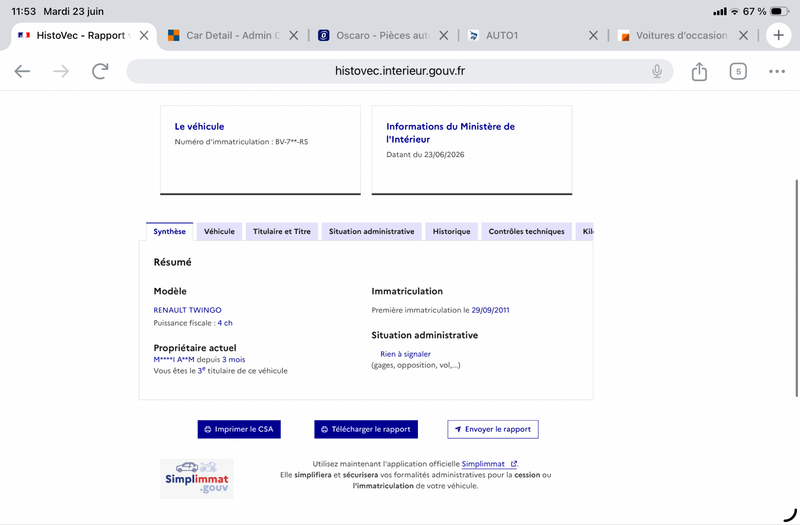
Task: Click the 3 mois ownership duration
Action: click(x=234, y=359)
